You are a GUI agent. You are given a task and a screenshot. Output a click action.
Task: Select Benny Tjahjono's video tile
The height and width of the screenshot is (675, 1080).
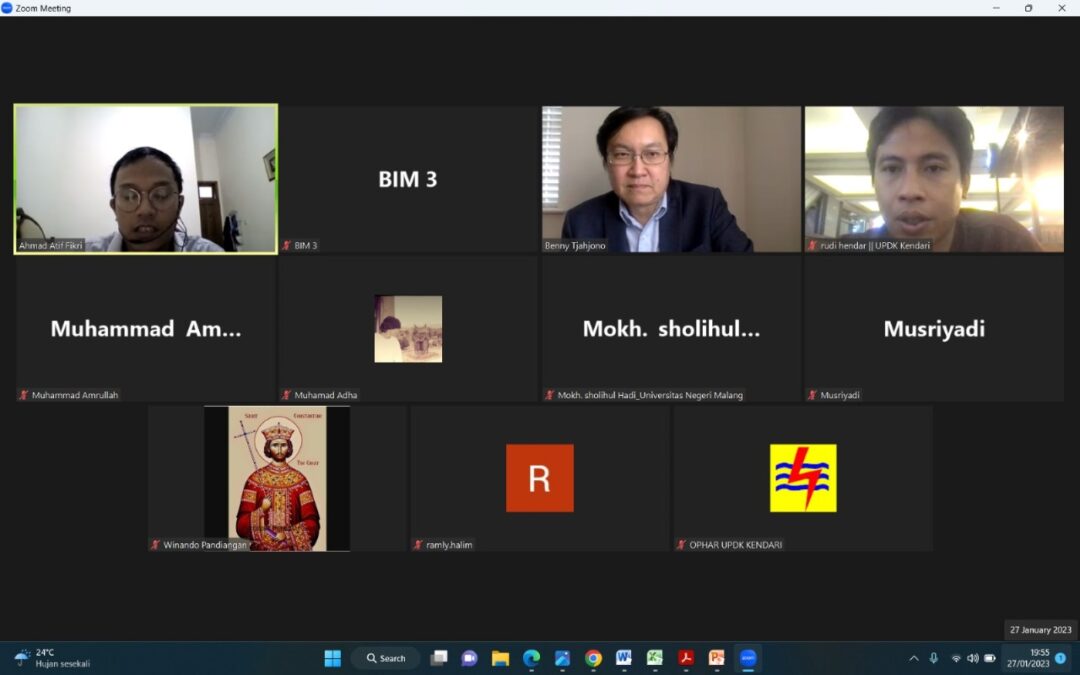pos(671,179)
